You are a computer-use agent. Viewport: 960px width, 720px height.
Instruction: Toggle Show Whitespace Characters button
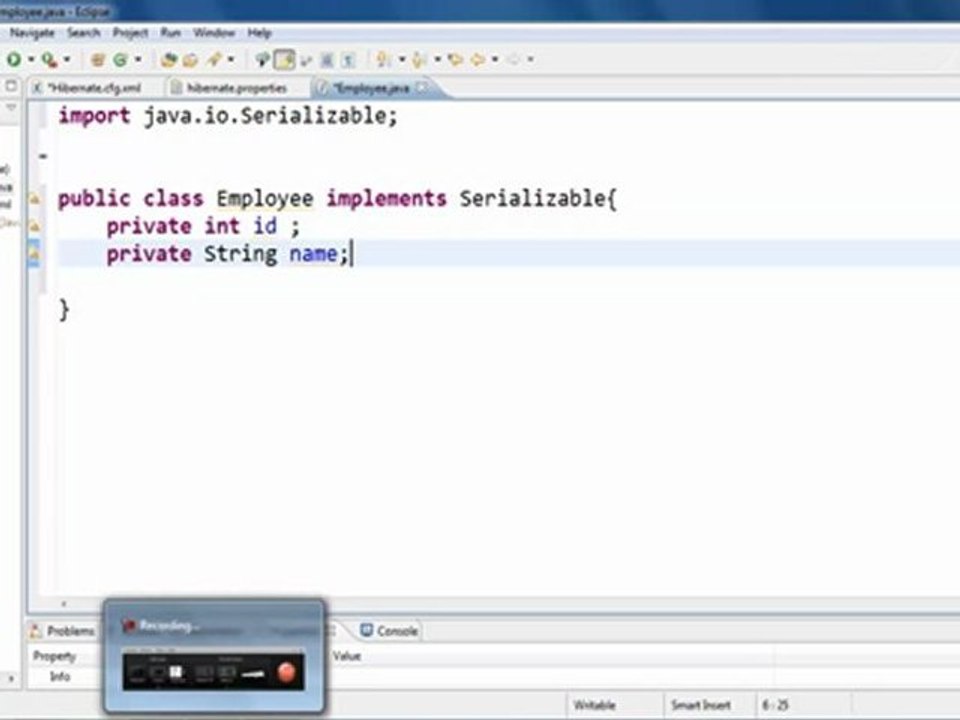pos(348,59)
